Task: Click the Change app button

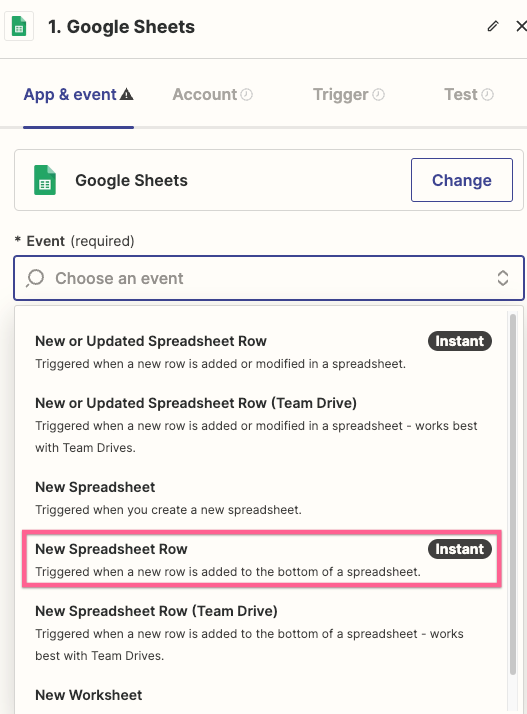Action: point(461,180)
